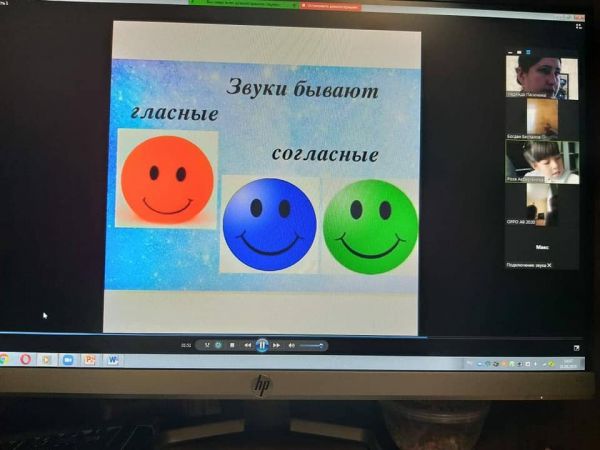Open Opera browser from the taskbar
600x450 pixels.
coord(26,359)
